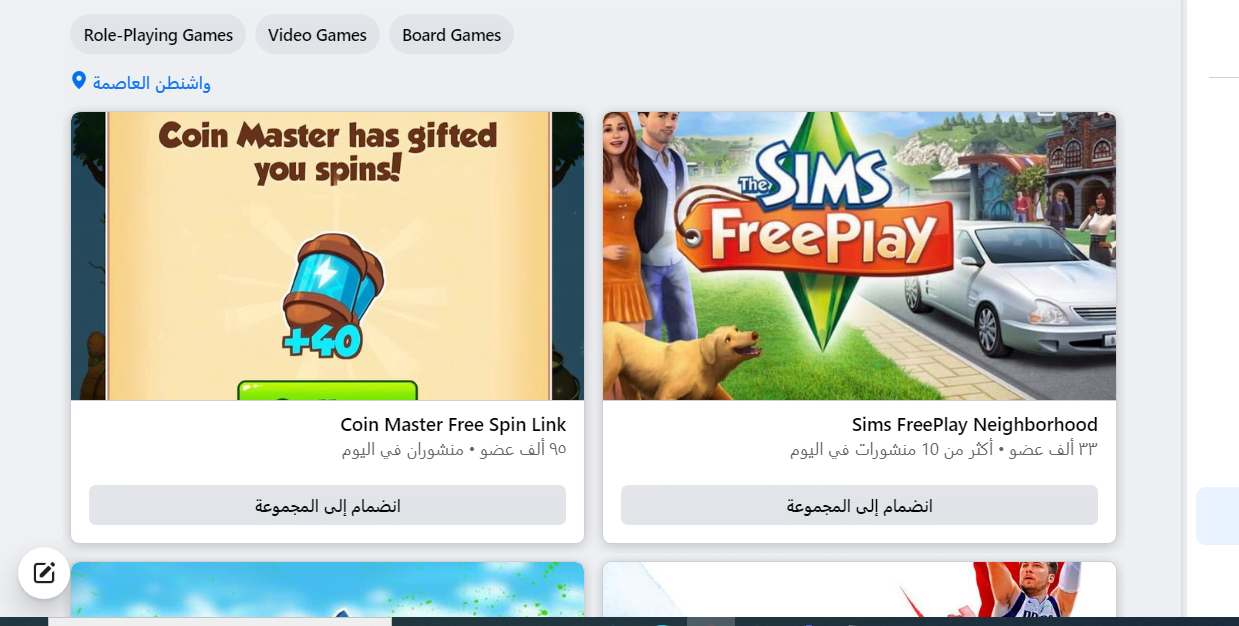The width and height of the screenshot is (1239, 626).
Task: Open the new message compose icon
Action: [44, 573]
